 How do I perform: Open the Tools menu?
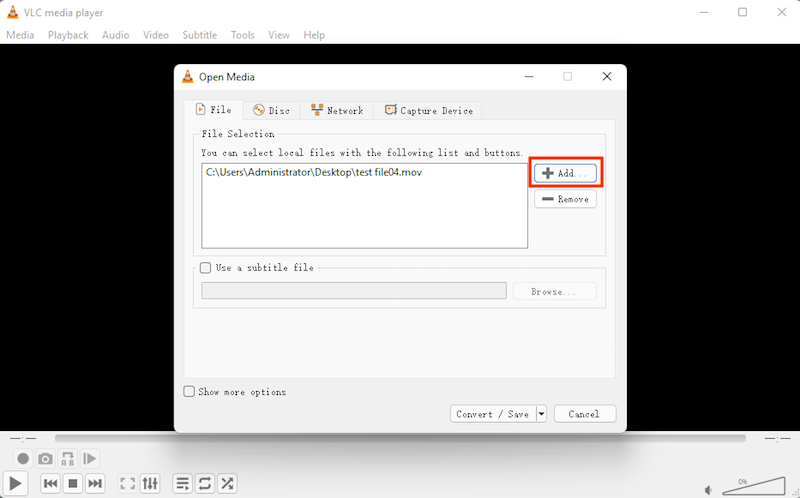242,35
